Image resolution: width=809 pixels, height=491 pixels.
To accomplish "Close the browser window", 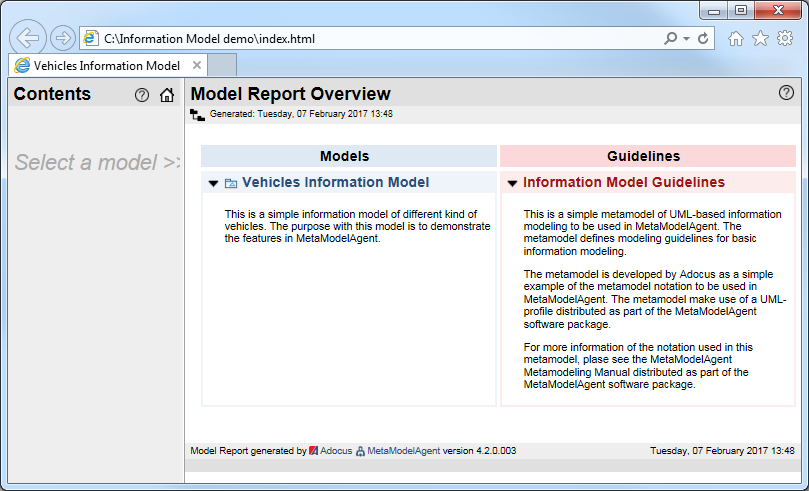I will point(779,10).
